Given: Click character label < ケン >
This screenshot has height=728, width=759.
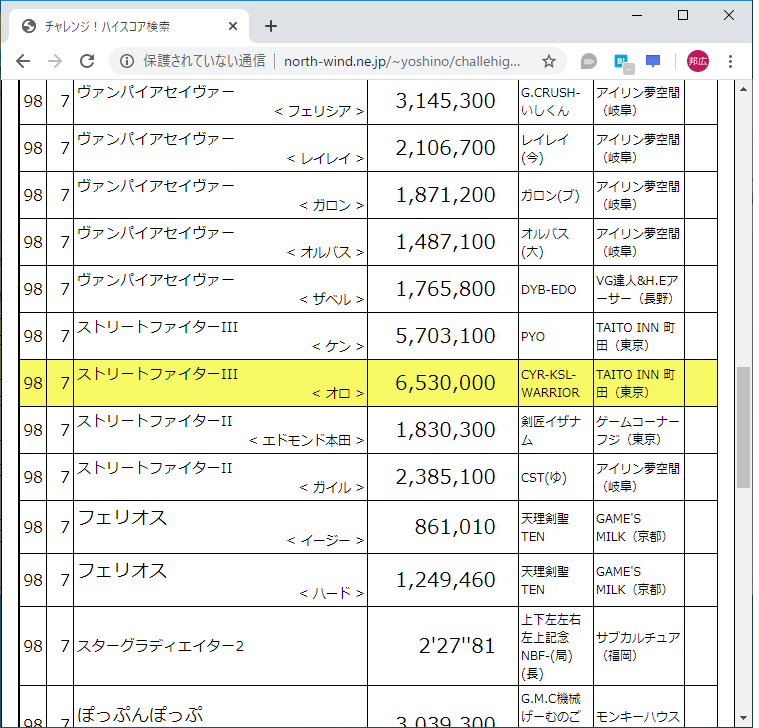Looking at the screenshot, I should coord(338,346).
